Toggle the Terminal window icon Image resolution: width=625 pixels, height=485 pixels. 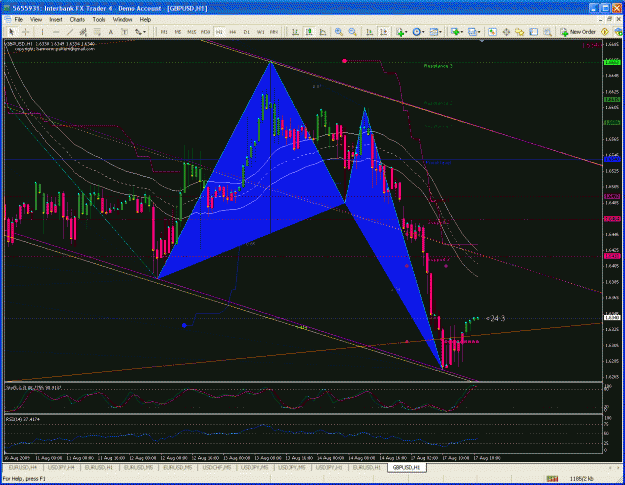[534, 32]
